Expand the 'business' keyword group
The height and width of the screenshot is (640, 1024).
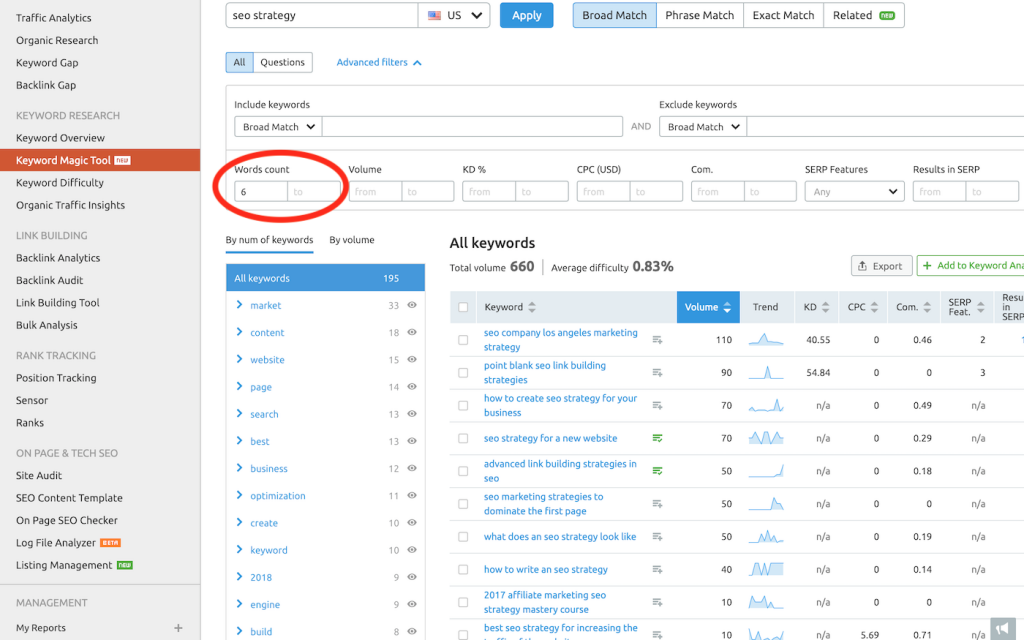tap(239, 468)
